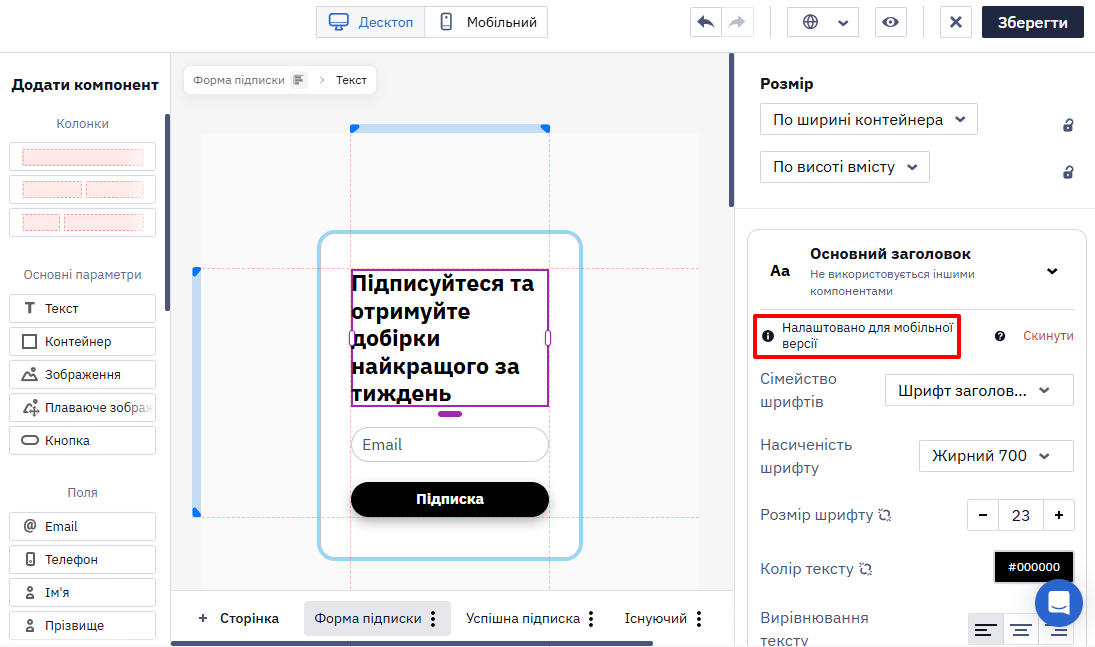Preview the form with the eye icon
The height and width of the screenshot is (647, 1095).
click(890, 22)
